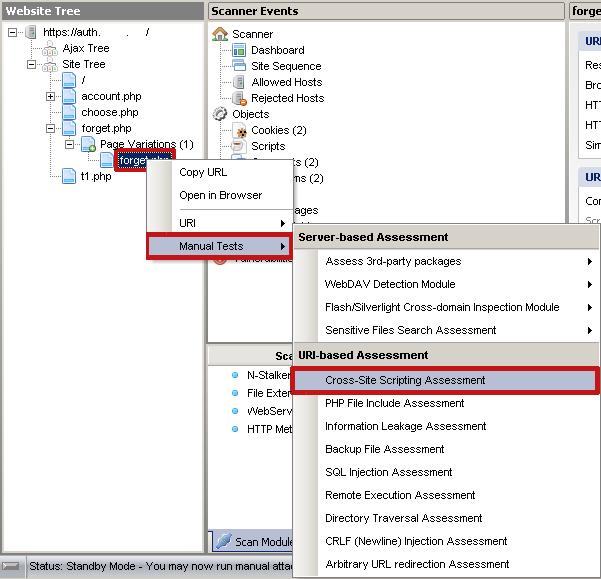Click the Allowed Hosts server icon
Image resolution: width=601 pixels, height=579 pixels.
click(x=239, y=82)
